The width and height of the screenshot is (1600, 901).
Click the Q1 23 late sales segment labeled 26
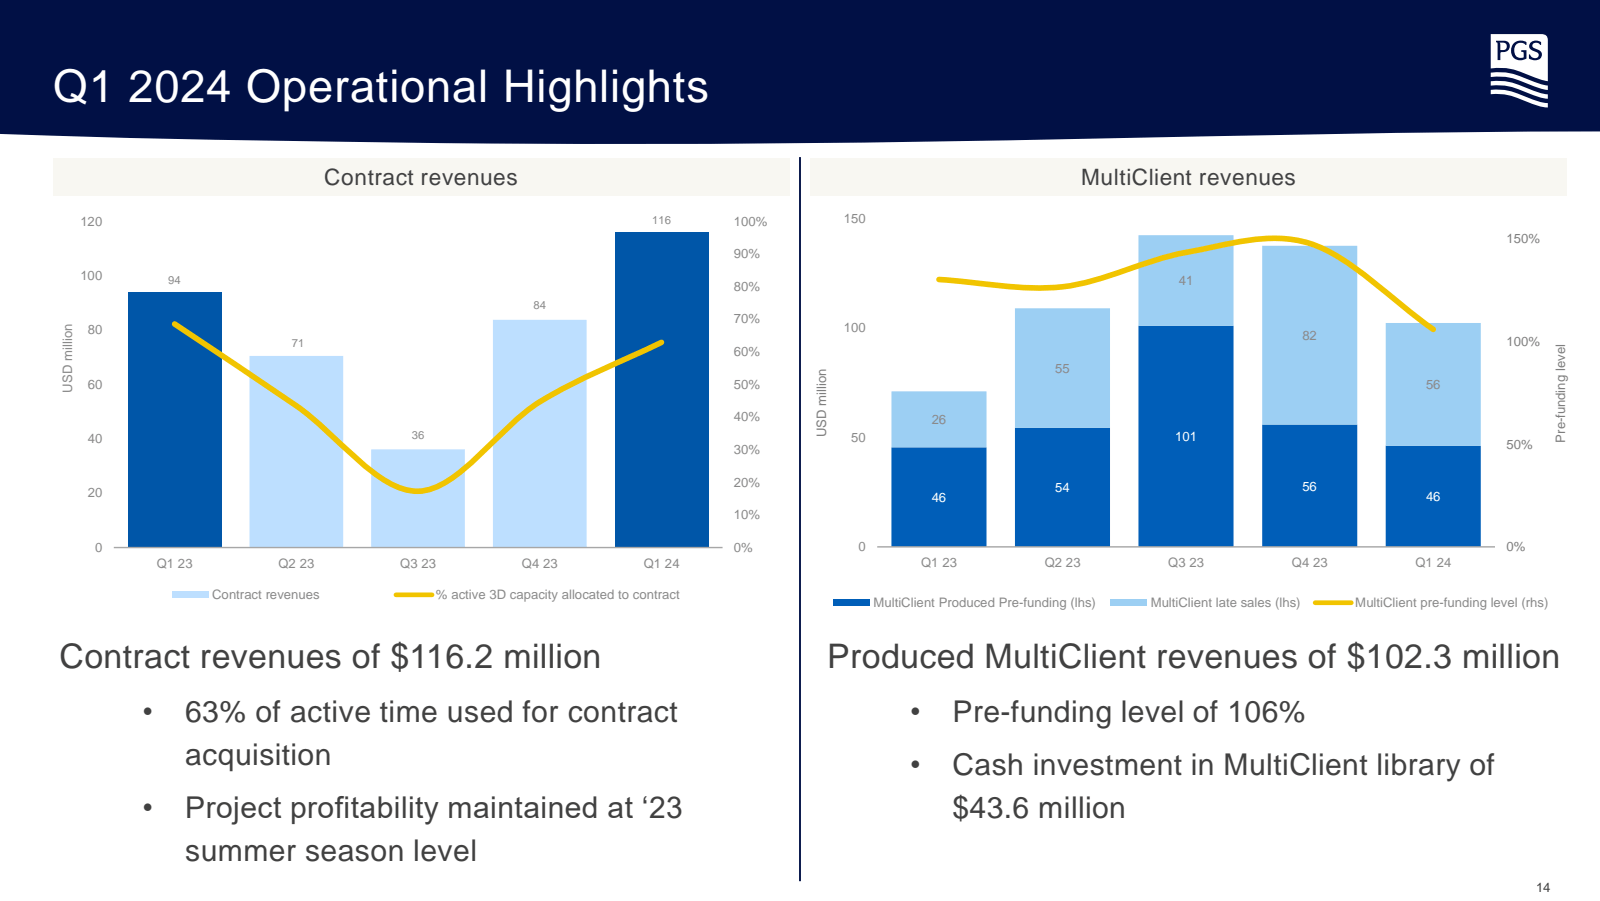point(939,419)
